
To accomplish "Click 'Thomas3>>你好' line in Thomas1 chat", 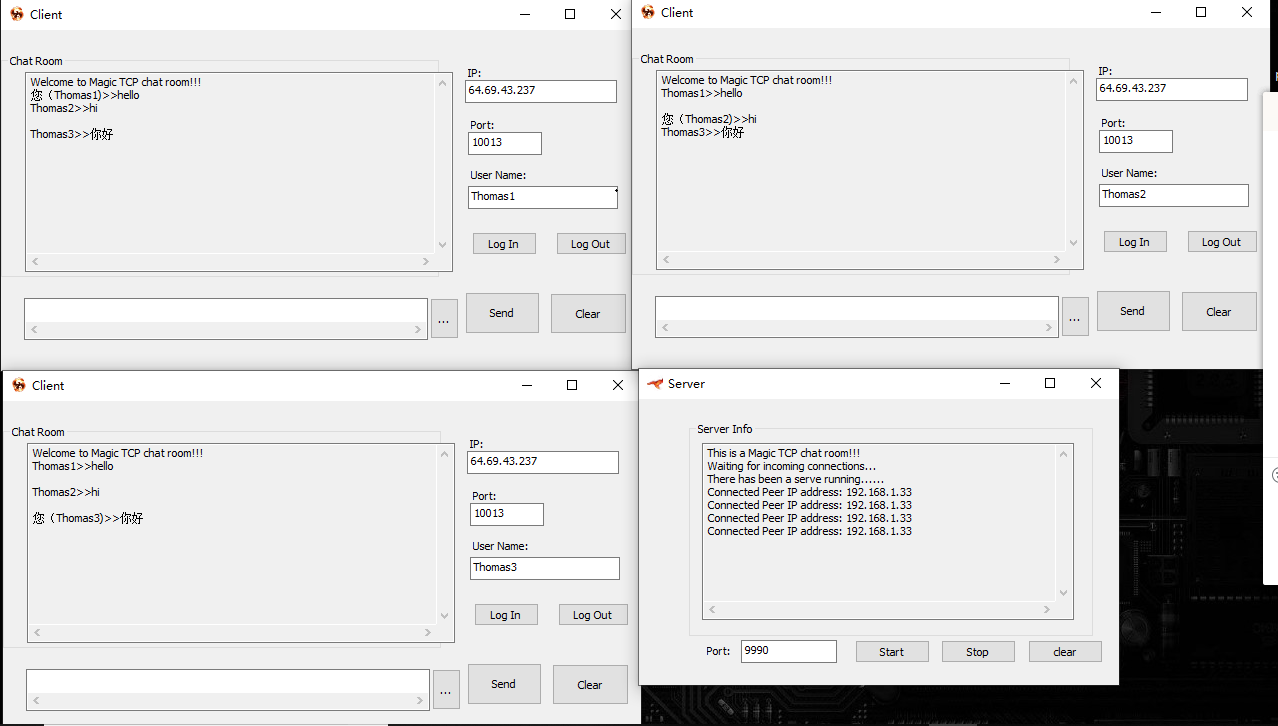I will tap(72, 134).
